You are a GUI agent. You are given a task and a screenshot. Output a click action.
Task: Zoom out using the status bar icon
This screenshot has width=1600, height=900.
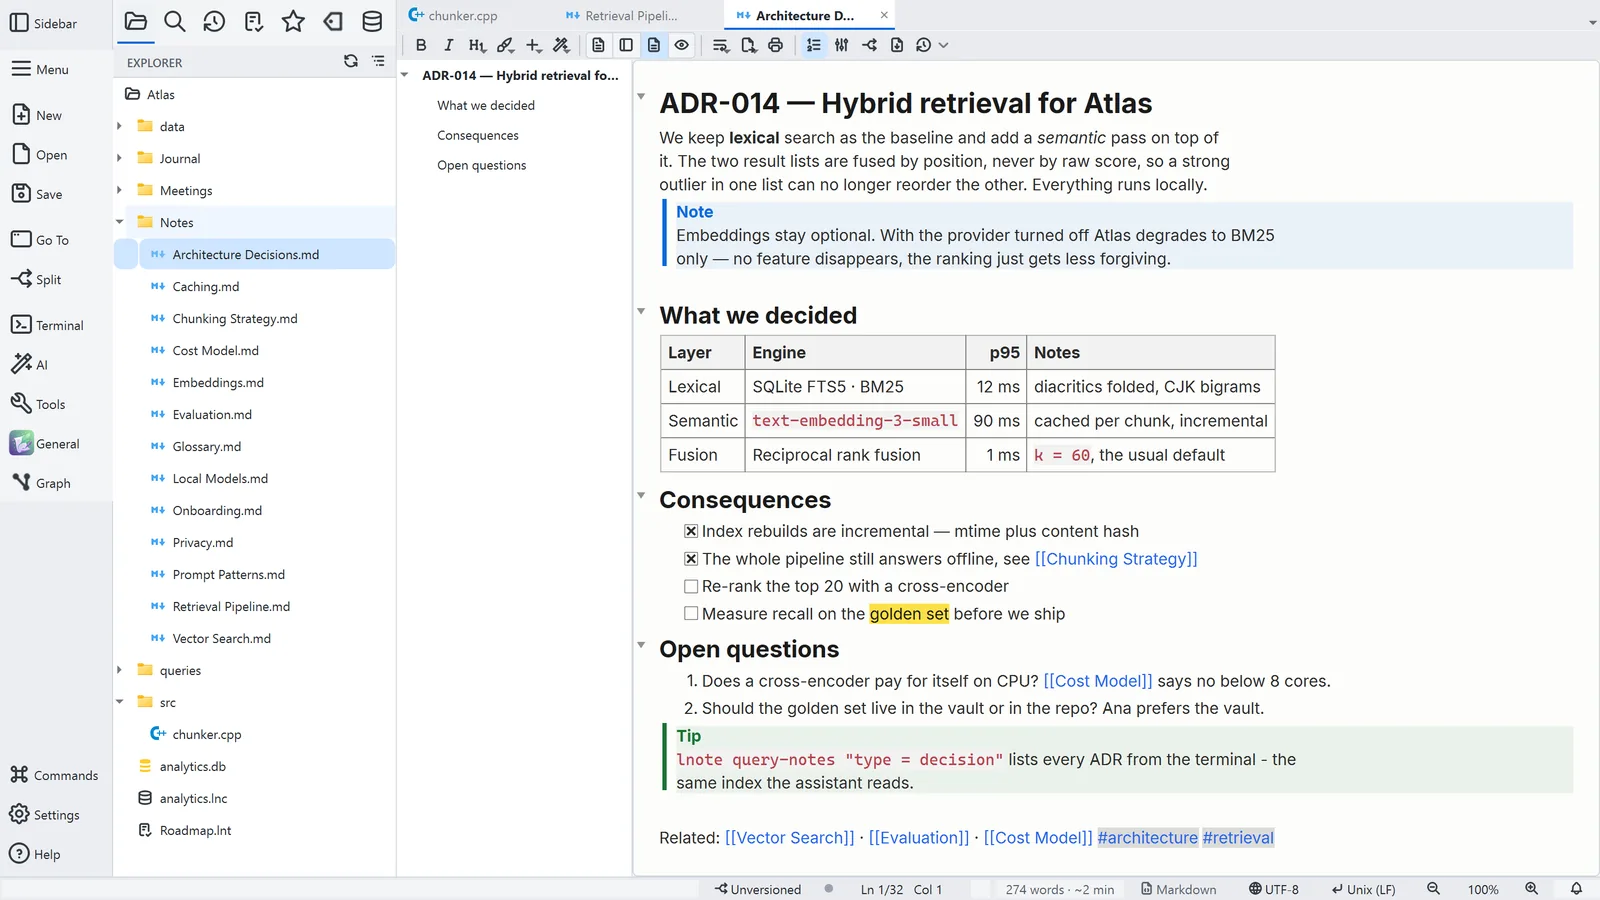(x=1433, y=889)
